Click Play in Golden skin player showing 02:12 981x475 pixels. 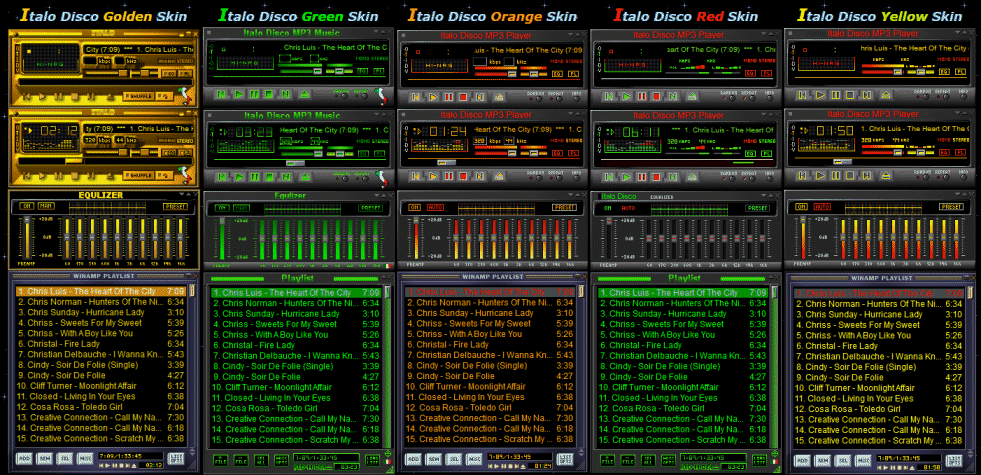42,176
